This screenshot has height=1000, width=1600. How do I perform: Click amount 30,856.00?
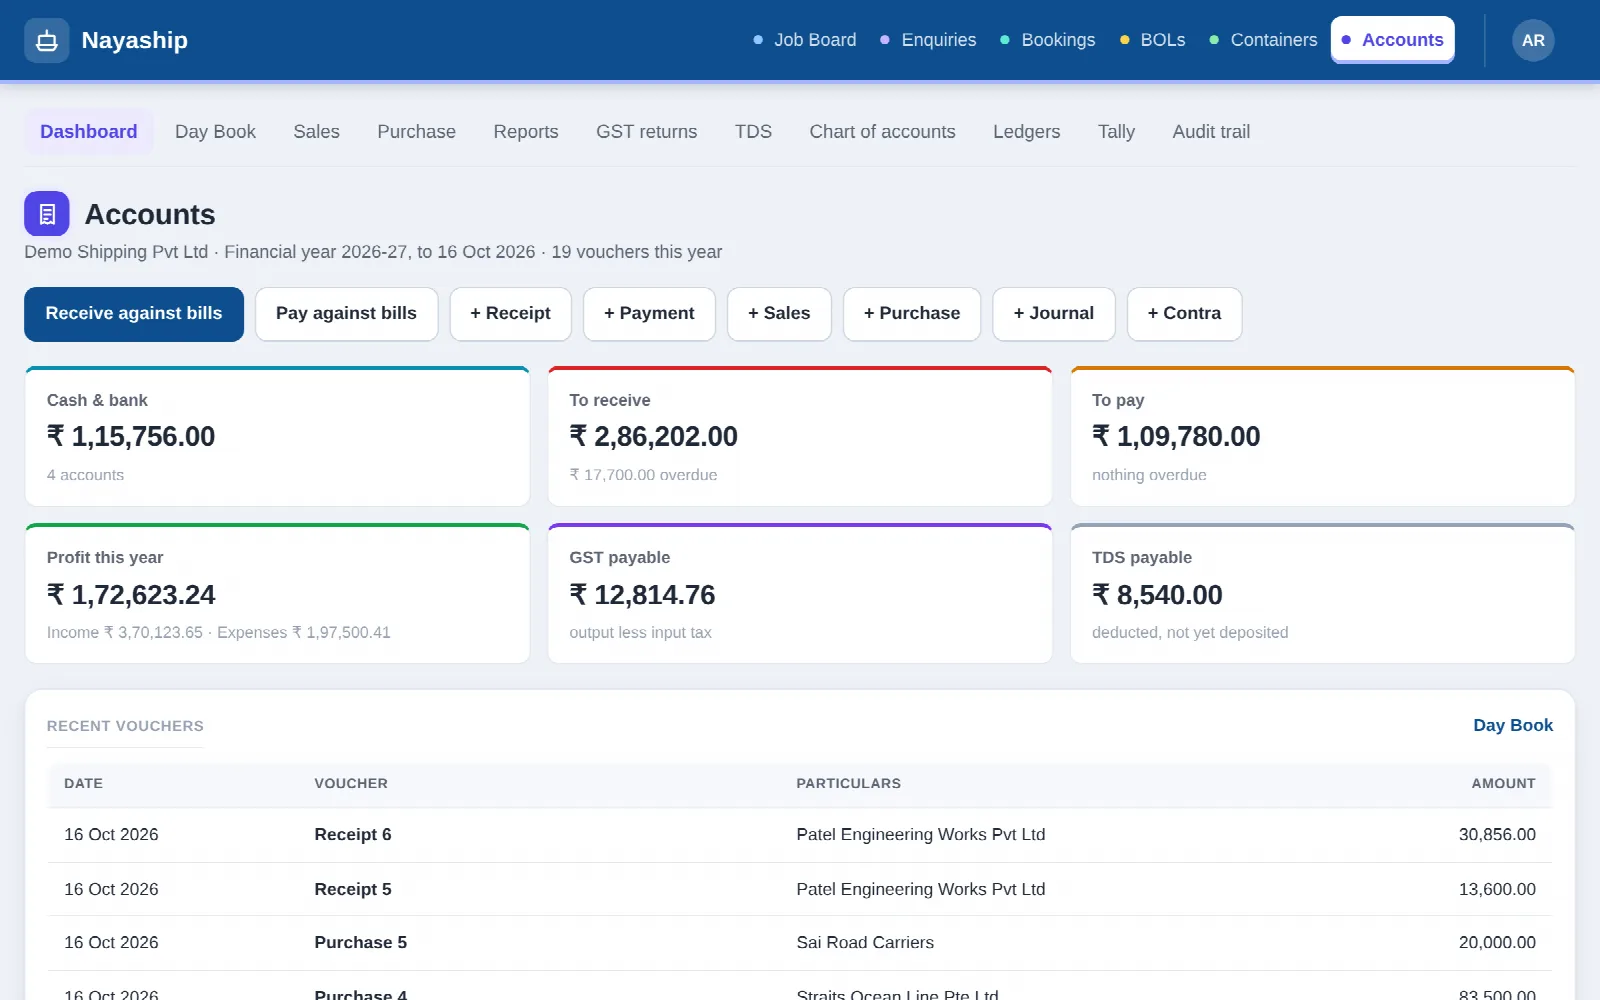coord(1497,835)
